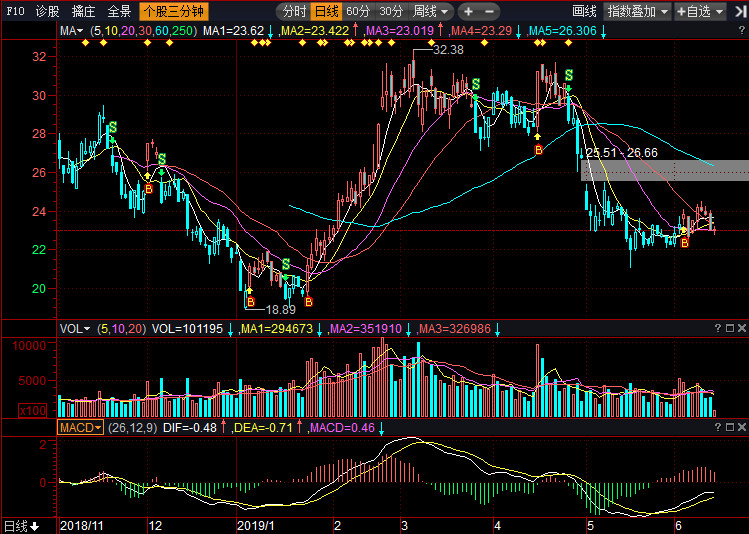This screenshot has width=749, height=534.
Task: Switch to 日线 daily chart period
Action: (326, 12)
